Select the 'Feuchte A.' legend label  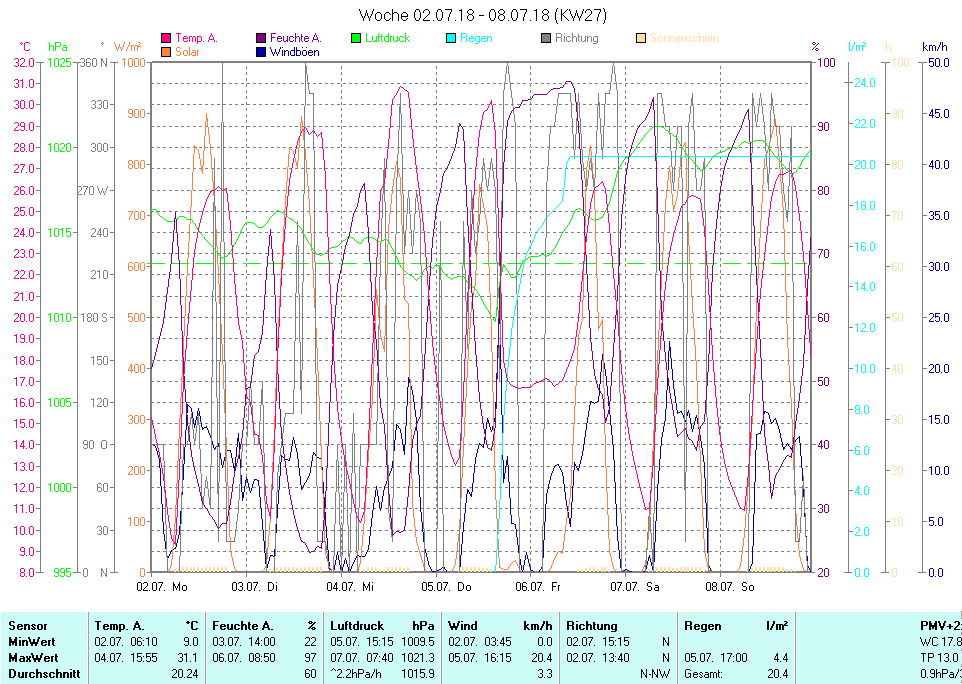click(x=296, y=38)
